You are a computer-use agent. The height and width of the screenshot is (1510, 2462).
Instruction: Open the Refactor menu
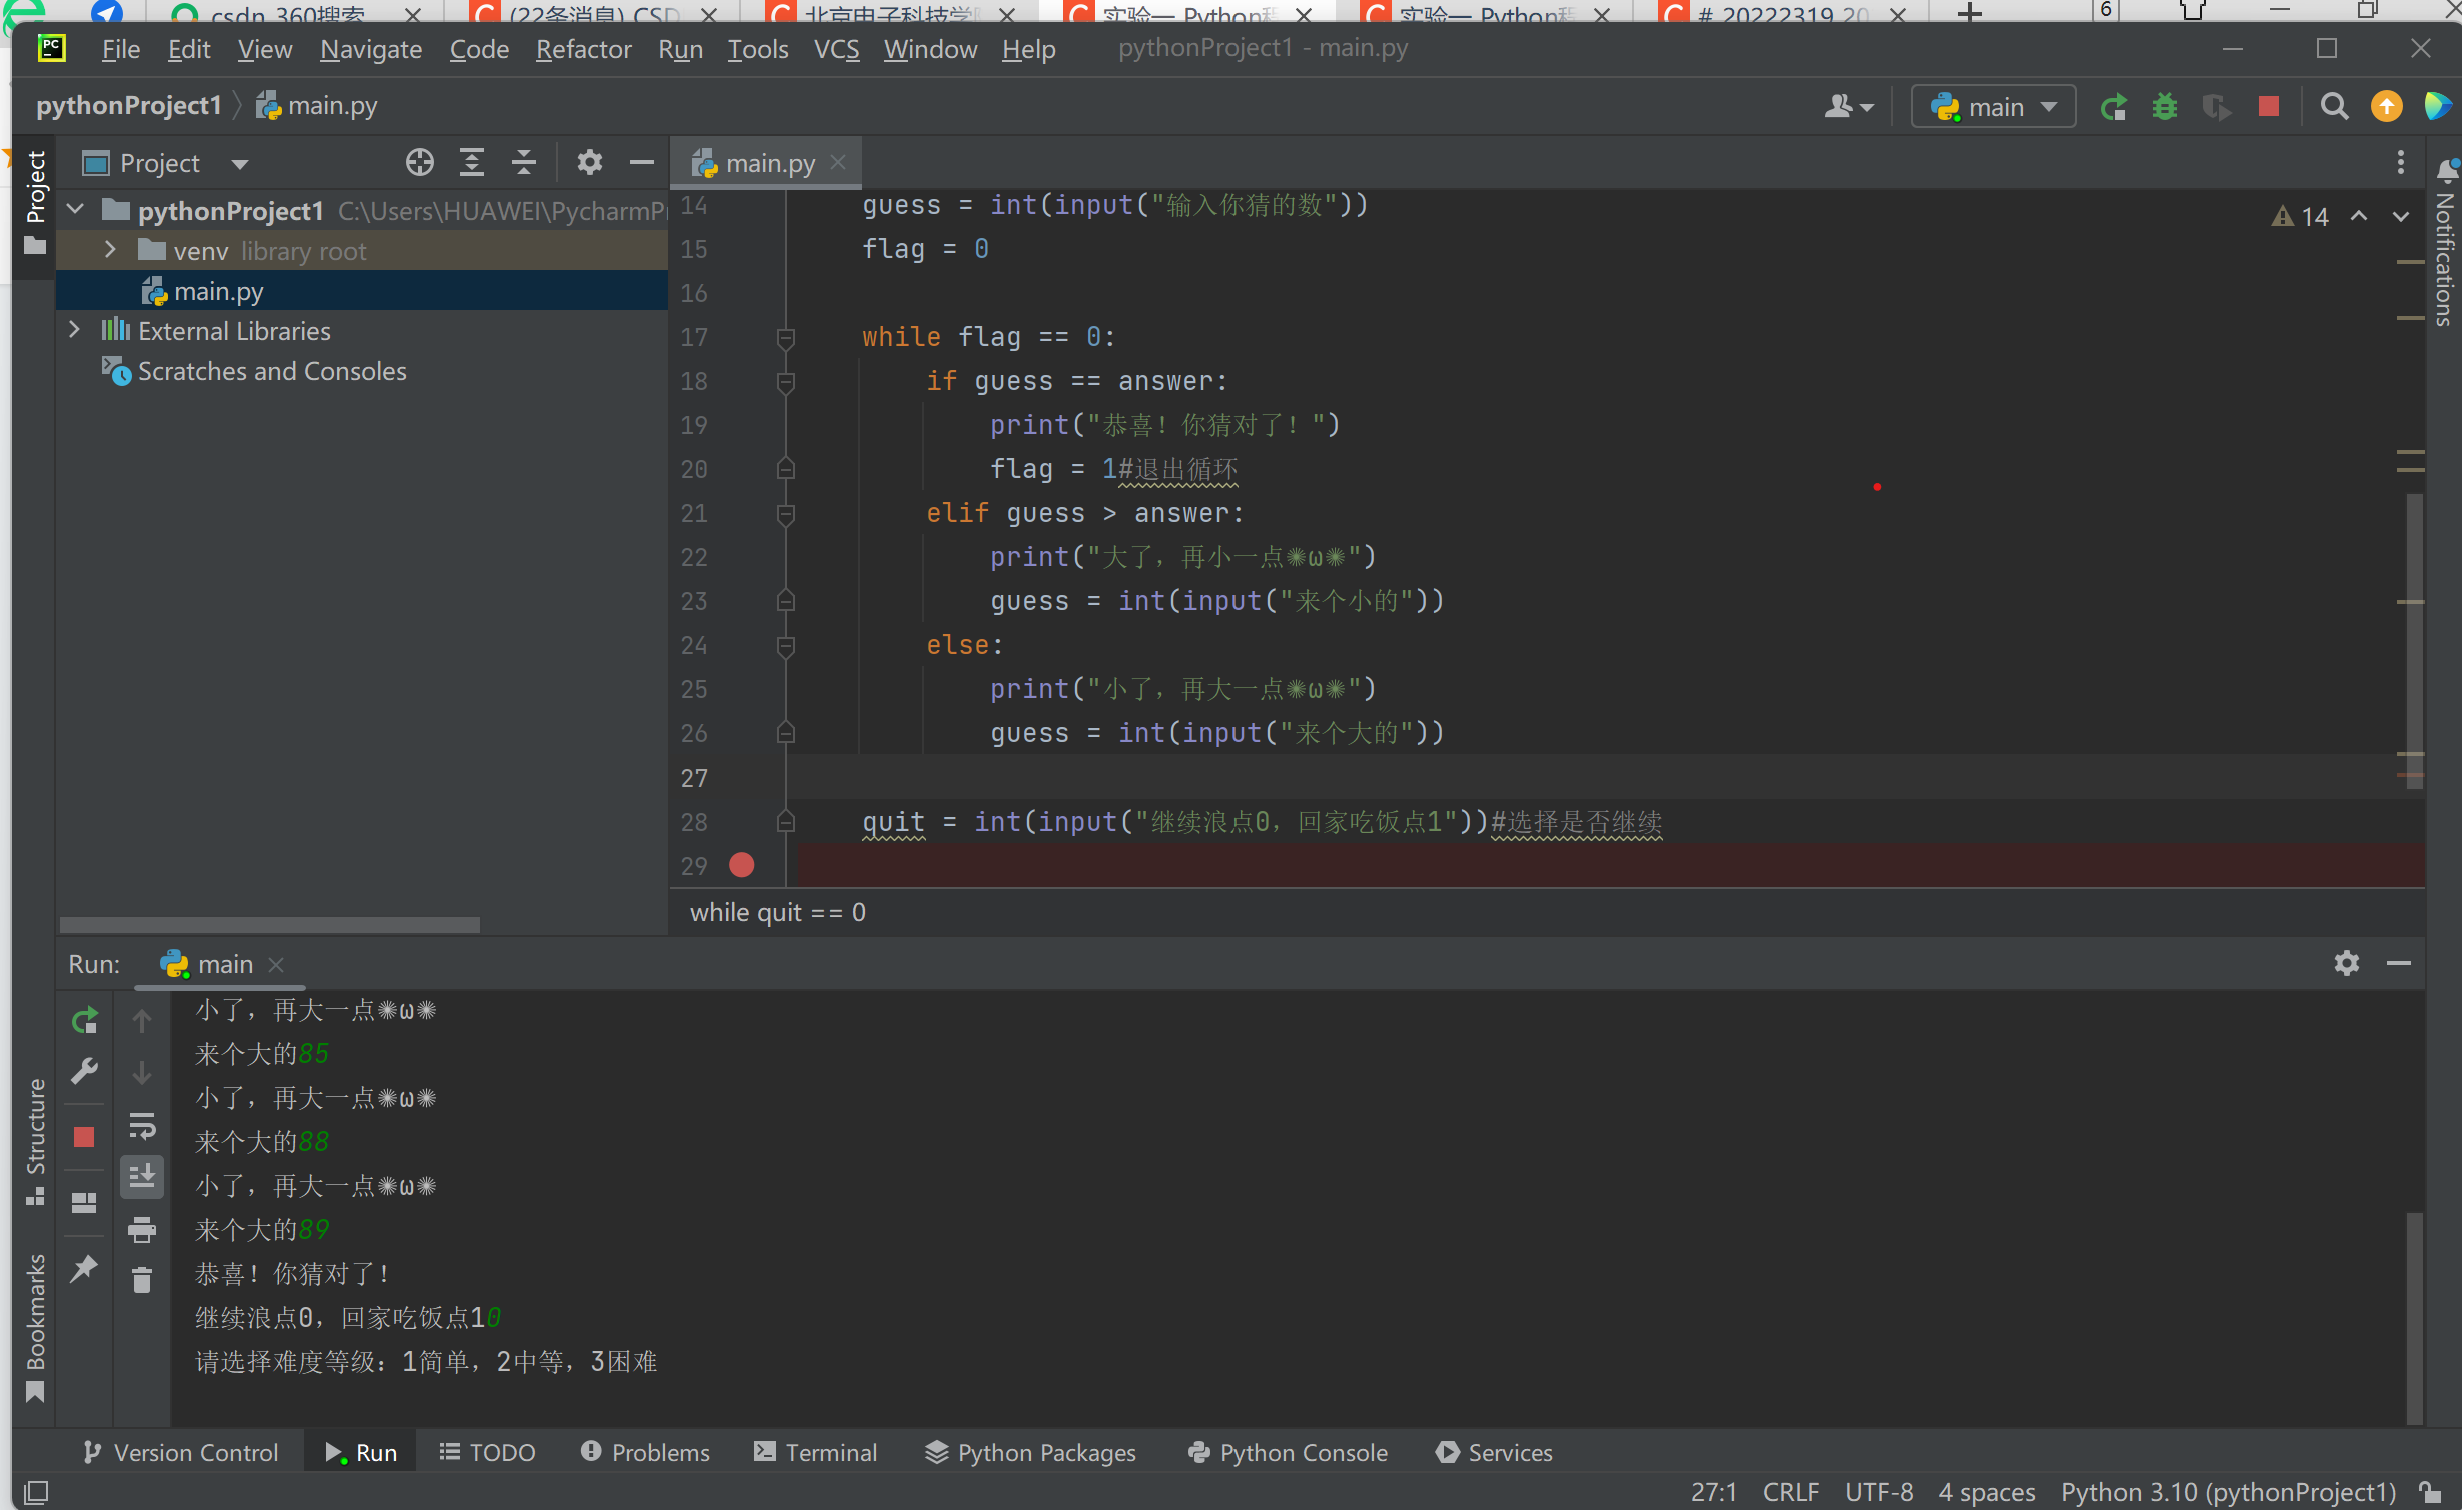tap(583, 49)
